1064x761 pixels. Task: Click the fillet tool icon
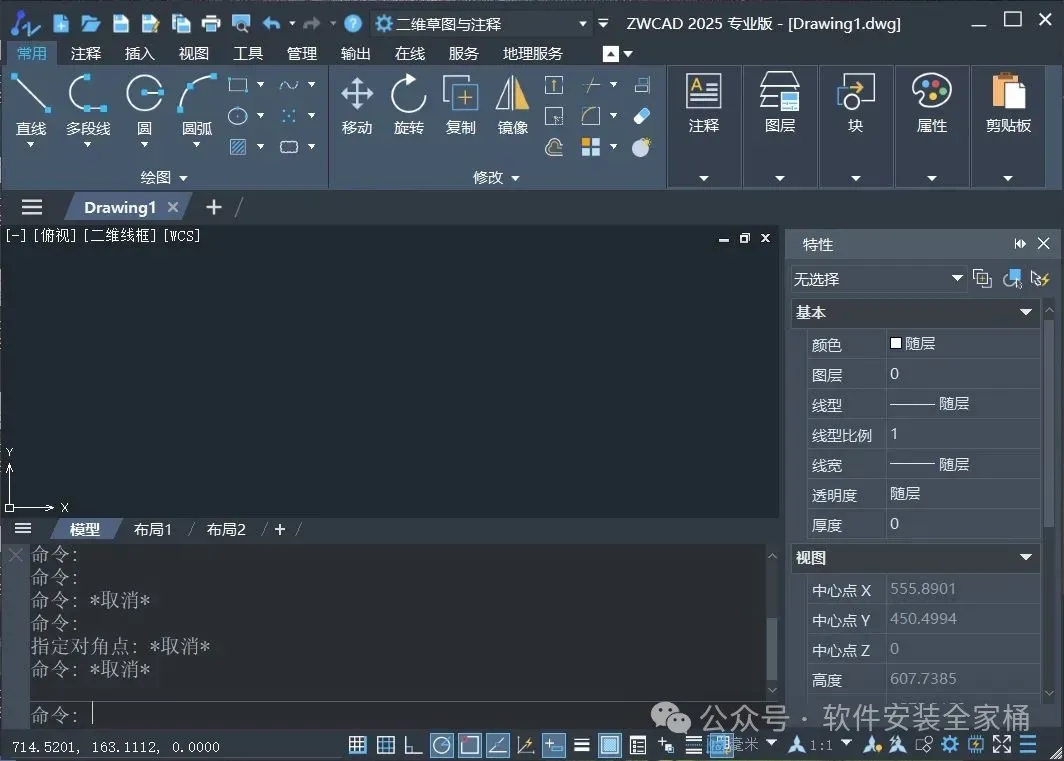pos(591,116)
